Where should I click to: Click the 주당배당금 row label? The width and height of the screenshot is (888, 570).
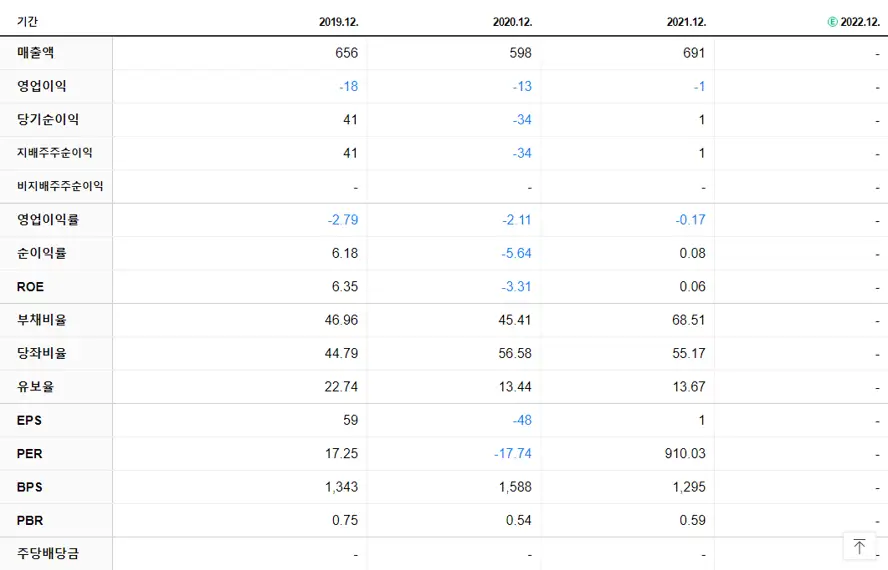point(48,554)
